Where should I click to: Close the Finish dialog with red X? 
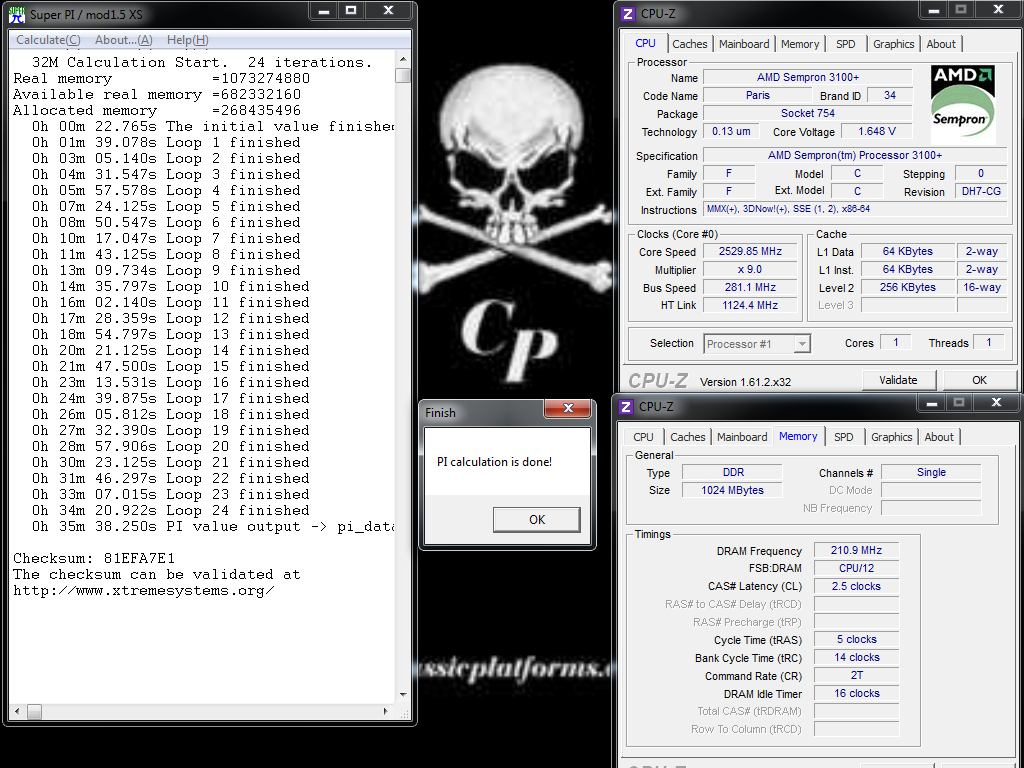click(x=568, y=408)
